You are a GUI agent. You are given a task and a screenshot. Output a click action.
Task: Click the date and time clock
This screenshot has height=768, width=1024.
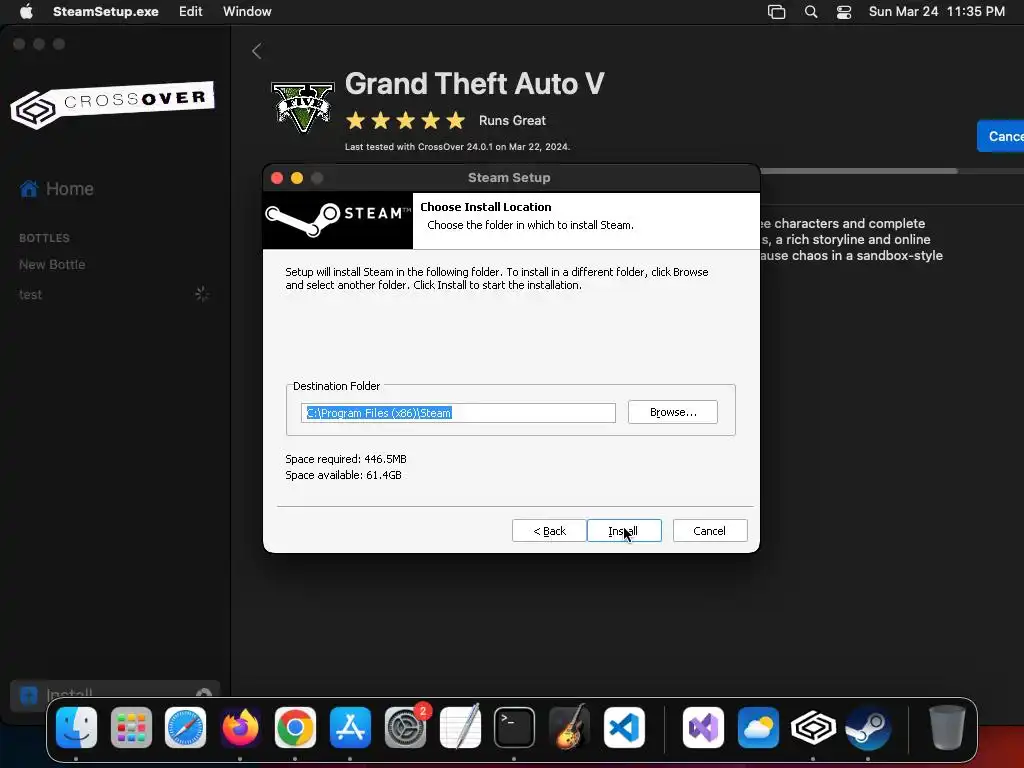[x=936, y=11]
